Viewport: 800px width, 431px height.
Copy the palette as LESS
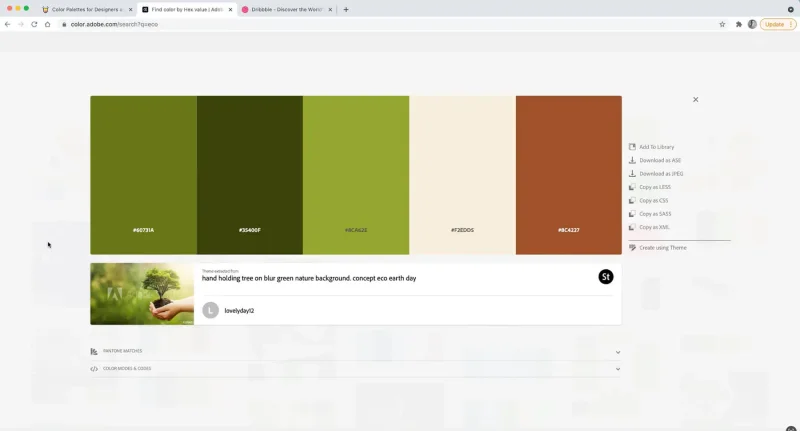click(649, 187)
